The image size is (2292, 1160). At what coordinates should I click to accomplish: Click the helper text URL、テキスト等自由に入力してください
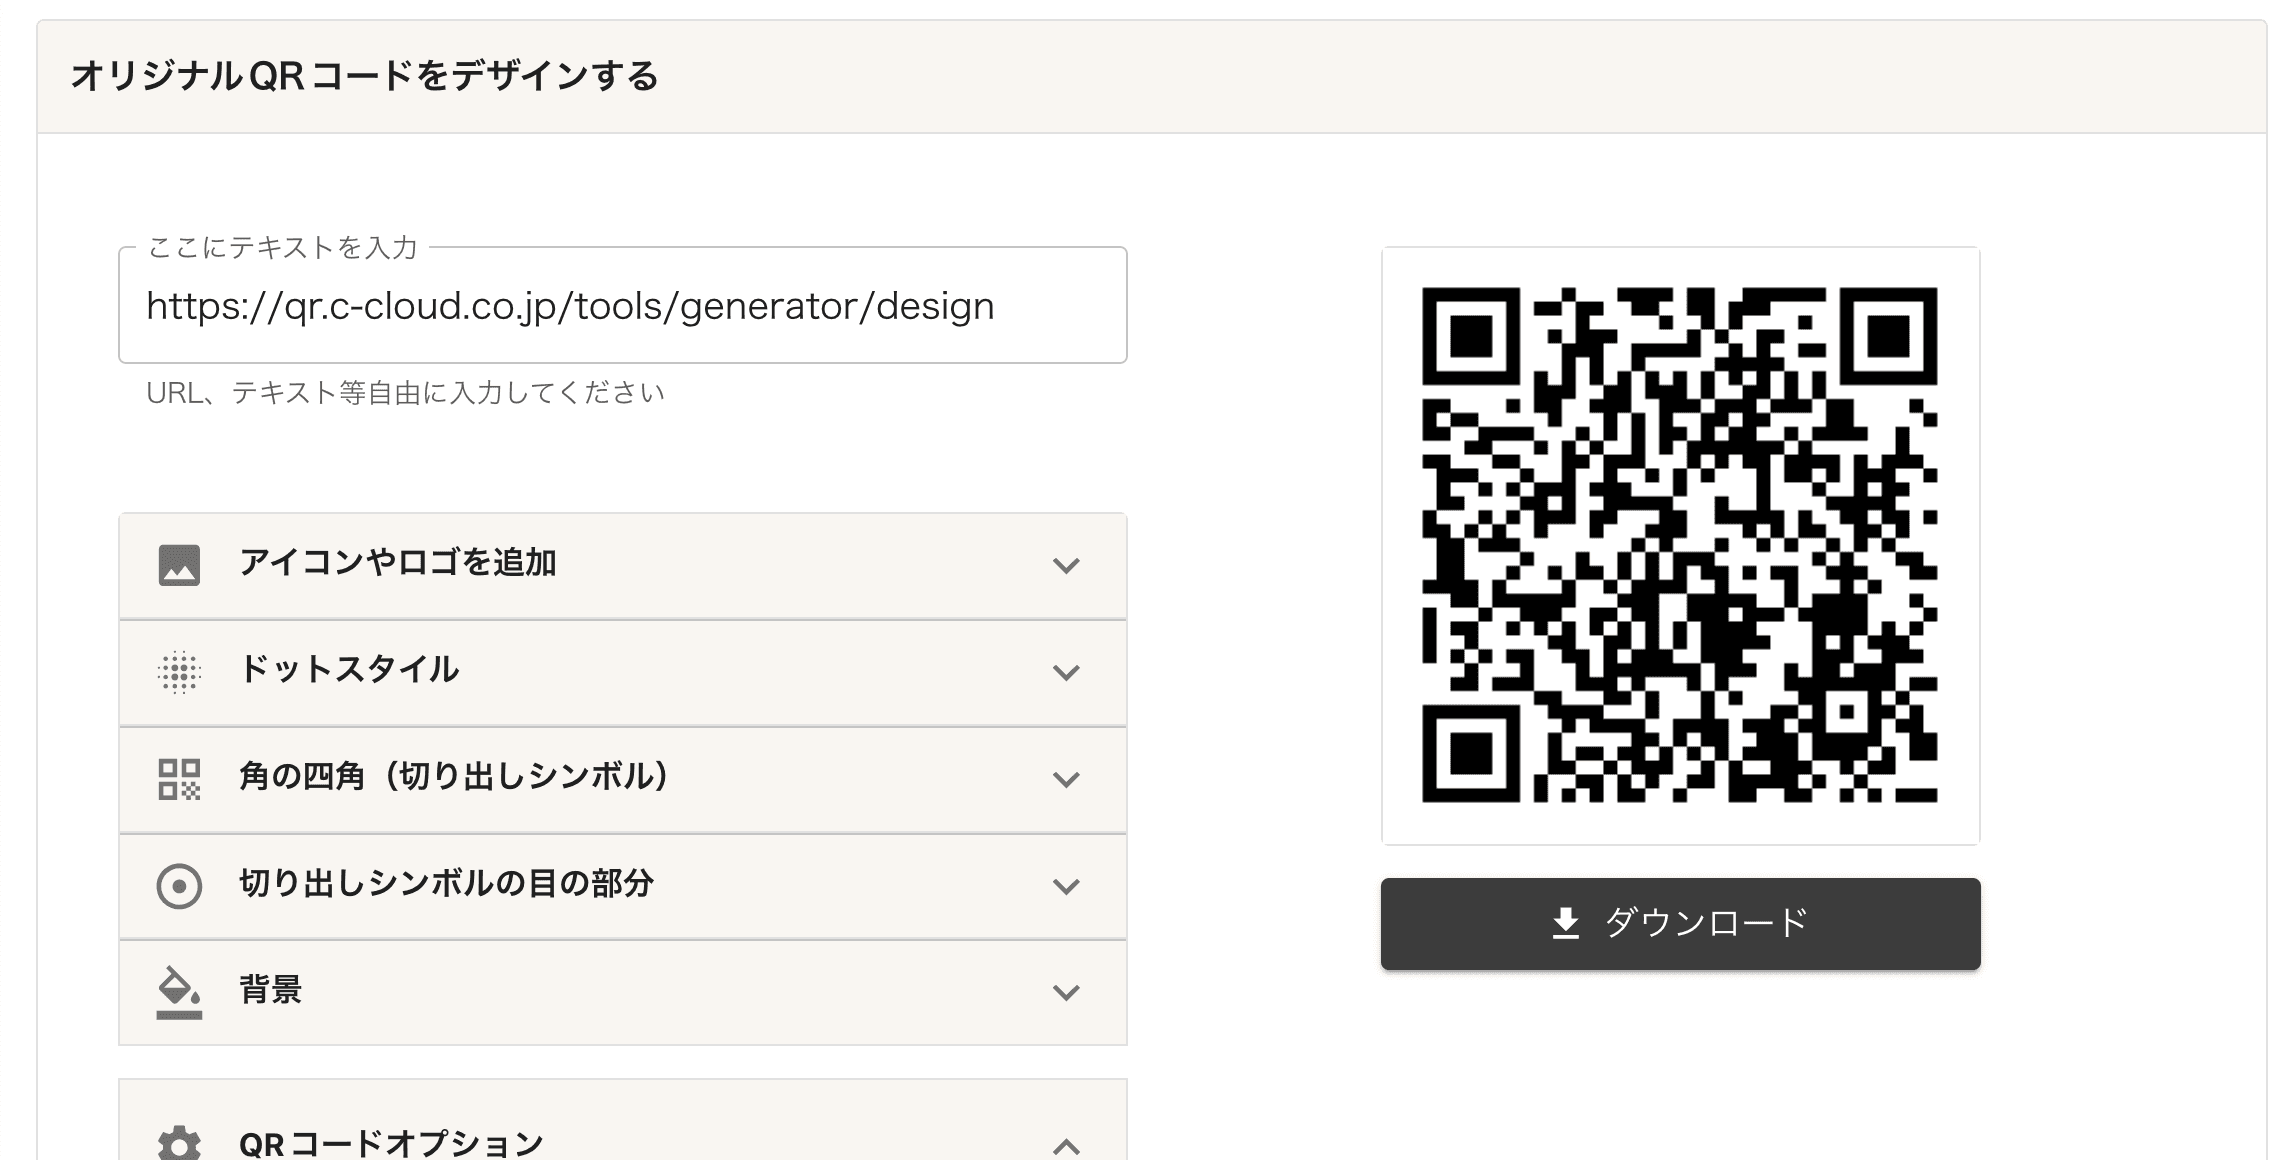coord(405,393)
